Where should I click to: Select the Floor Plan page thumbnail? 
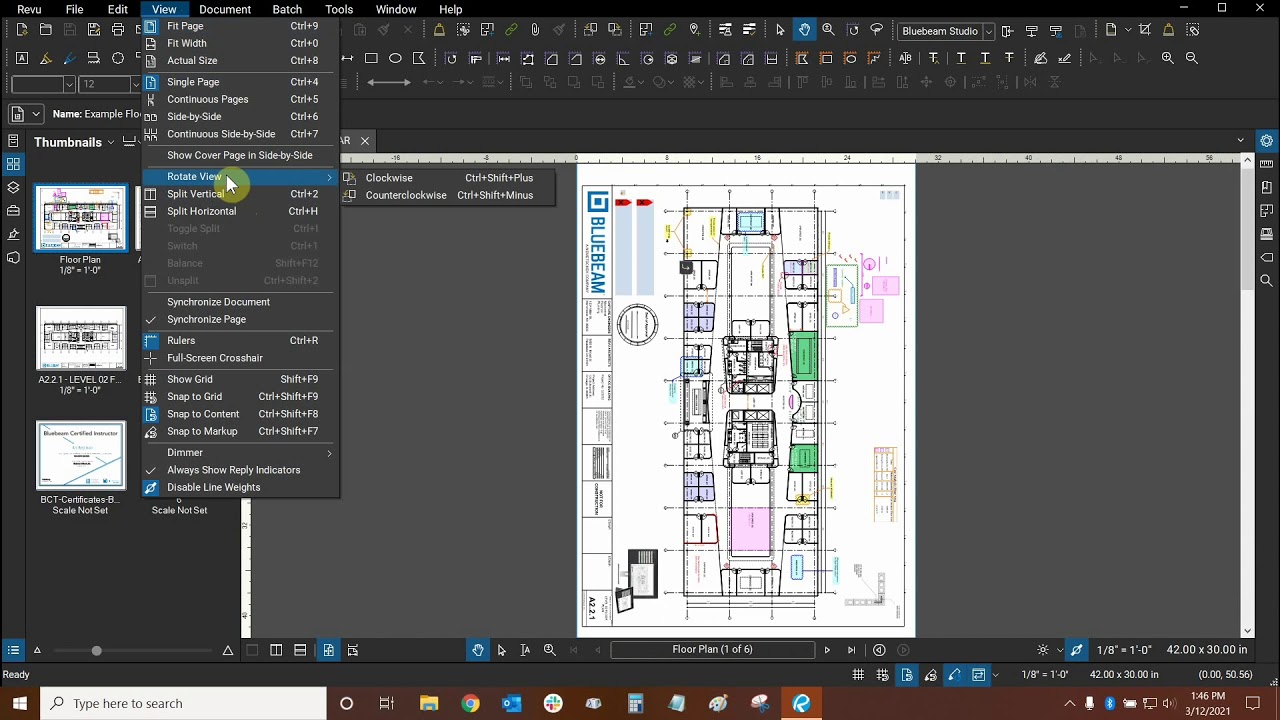click(81, 218)
